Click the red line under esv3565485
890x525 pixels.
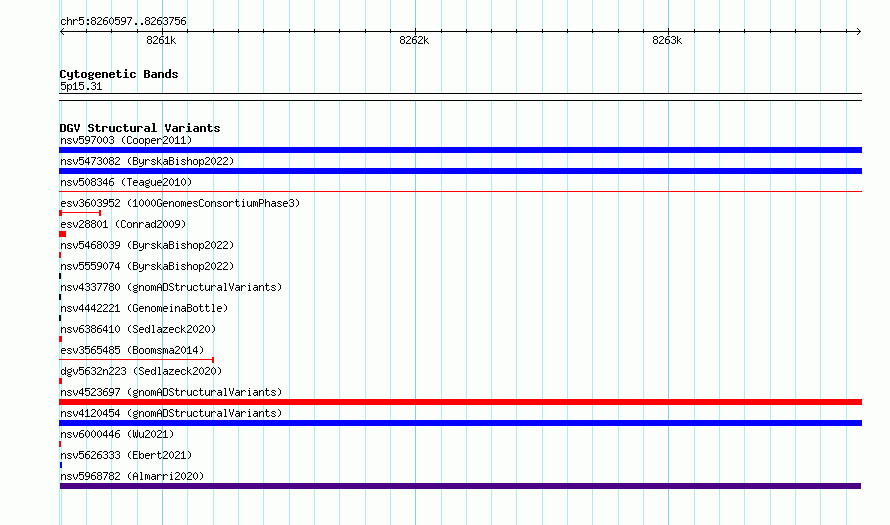(136, 360)
